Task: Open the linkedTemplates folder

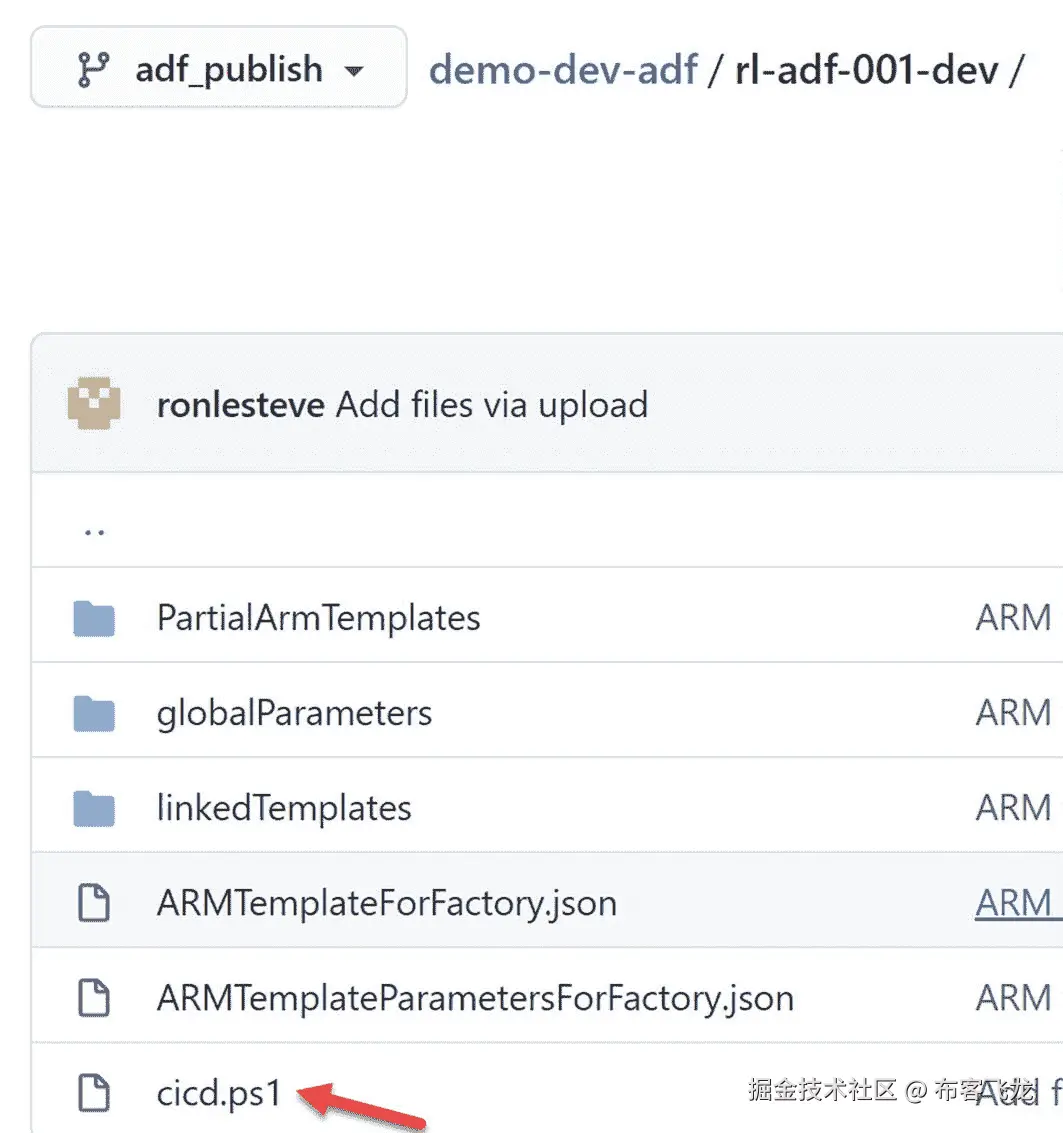Action: click(284, 808)
